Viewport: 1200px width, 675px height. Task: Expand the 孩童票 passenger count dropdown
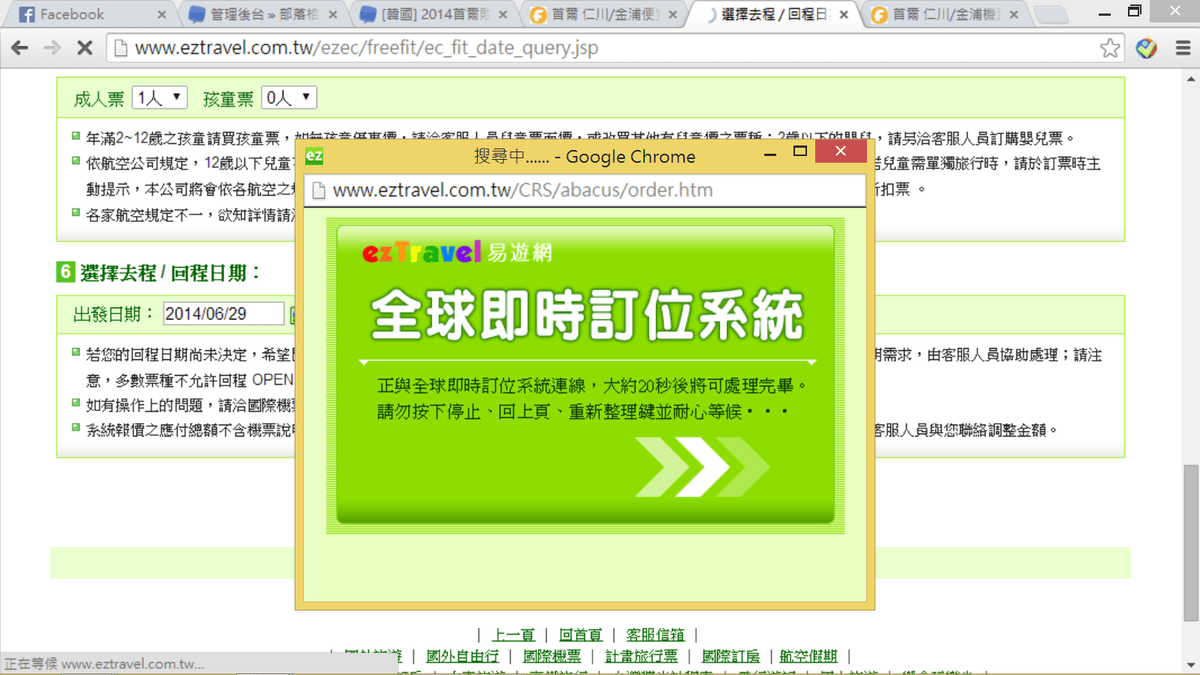(x=288, y=97)
